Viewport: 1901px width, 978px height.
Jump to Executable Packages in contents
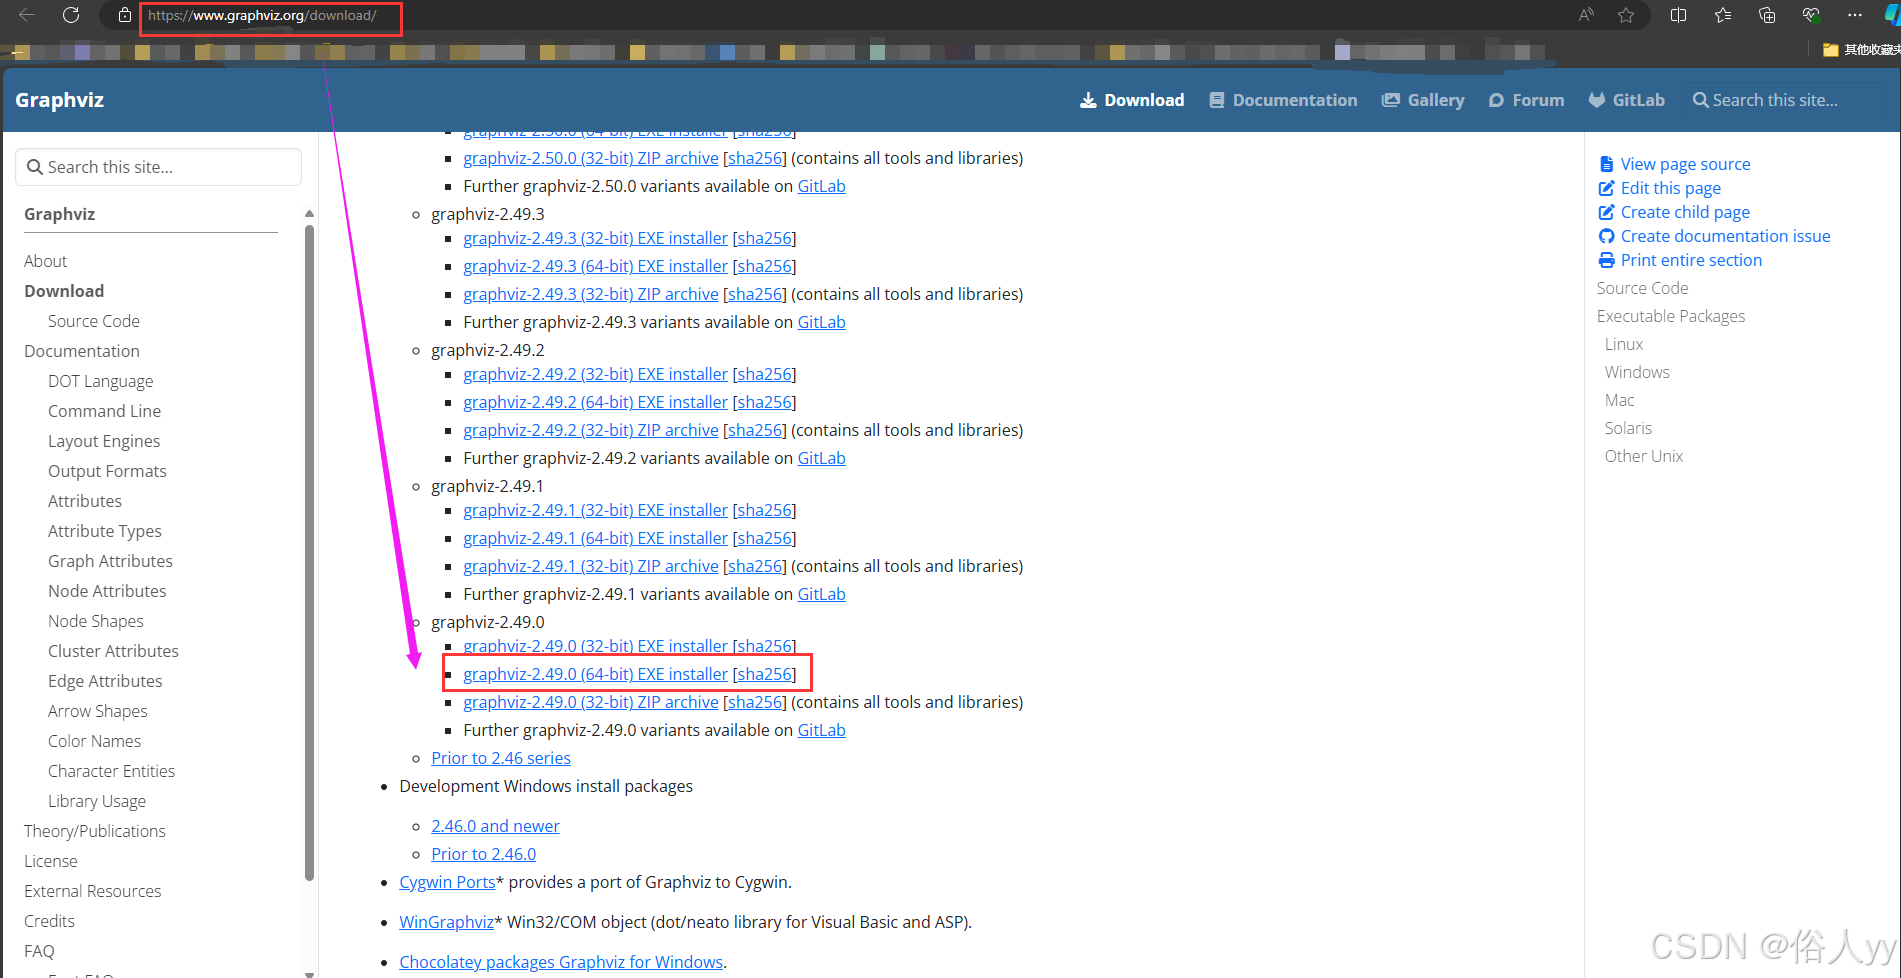(x=1671, y=316)
